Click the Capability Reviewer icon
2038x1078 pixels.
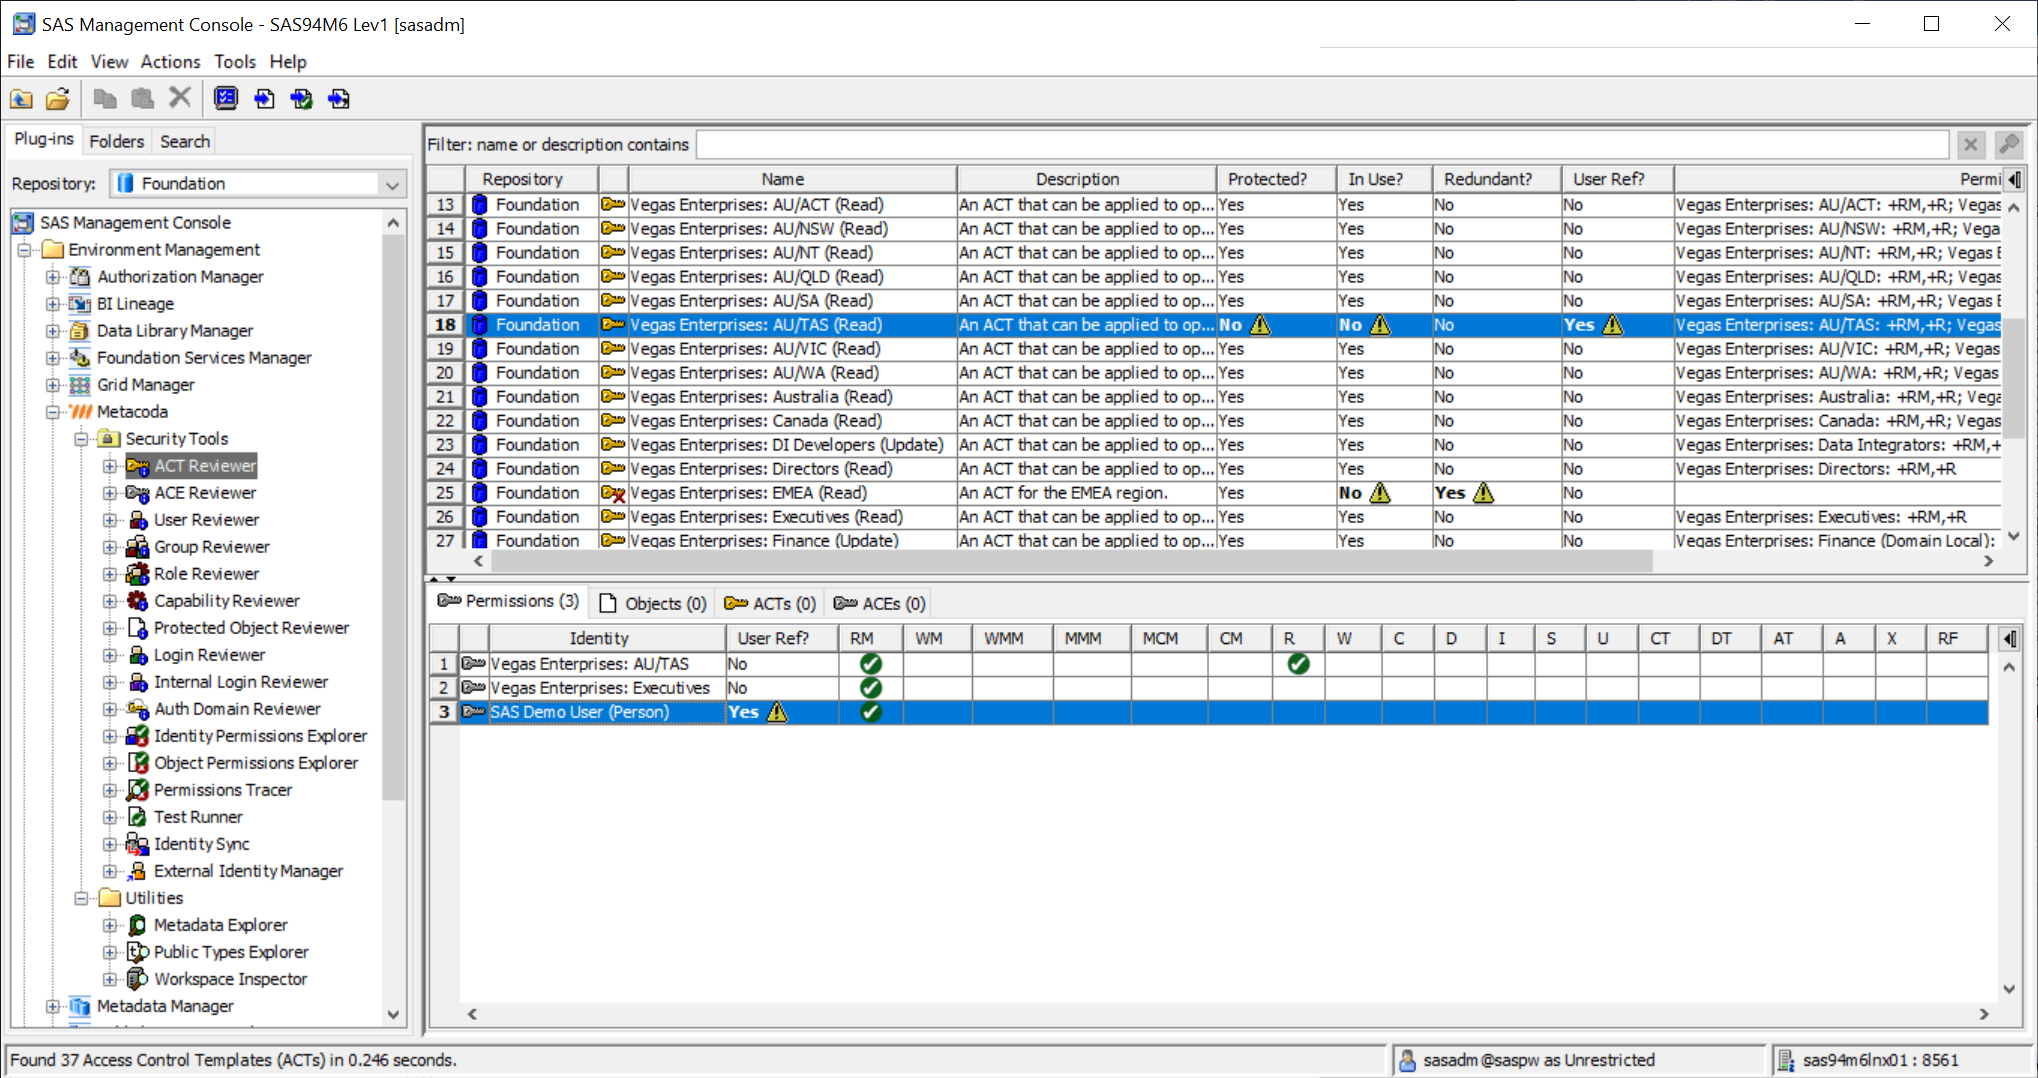point(138,601)
